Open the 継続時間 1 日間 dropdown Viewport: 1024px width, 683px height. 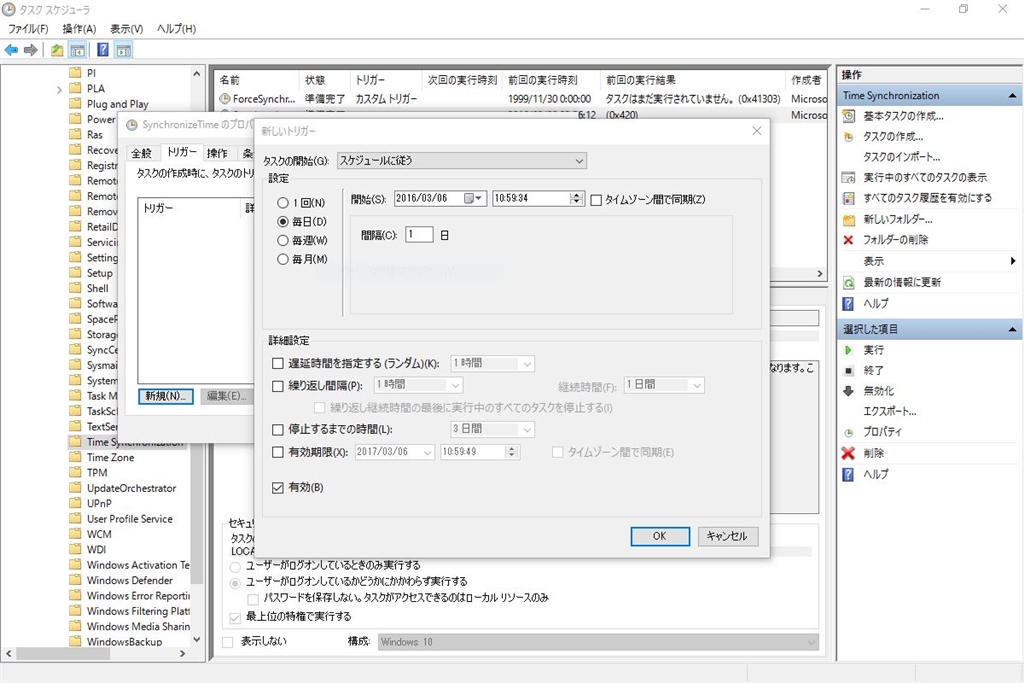click(x=664, y=385)
